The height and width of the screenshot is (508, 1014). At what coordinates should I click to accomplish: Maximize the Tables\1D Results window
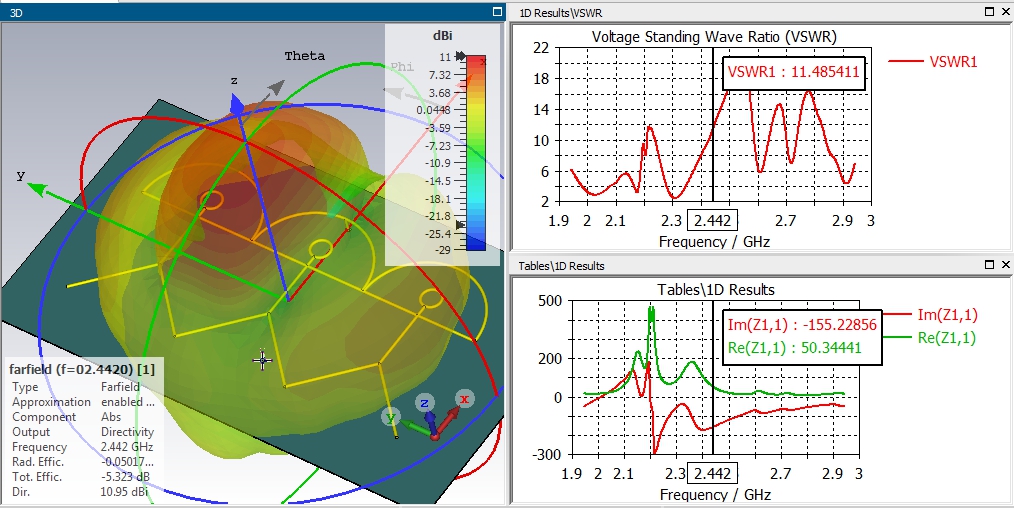tap(990, 265)
